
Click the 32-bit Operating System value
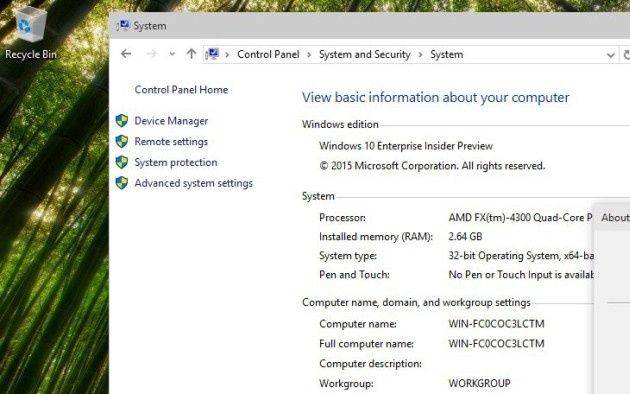click(x=521, y=256)
